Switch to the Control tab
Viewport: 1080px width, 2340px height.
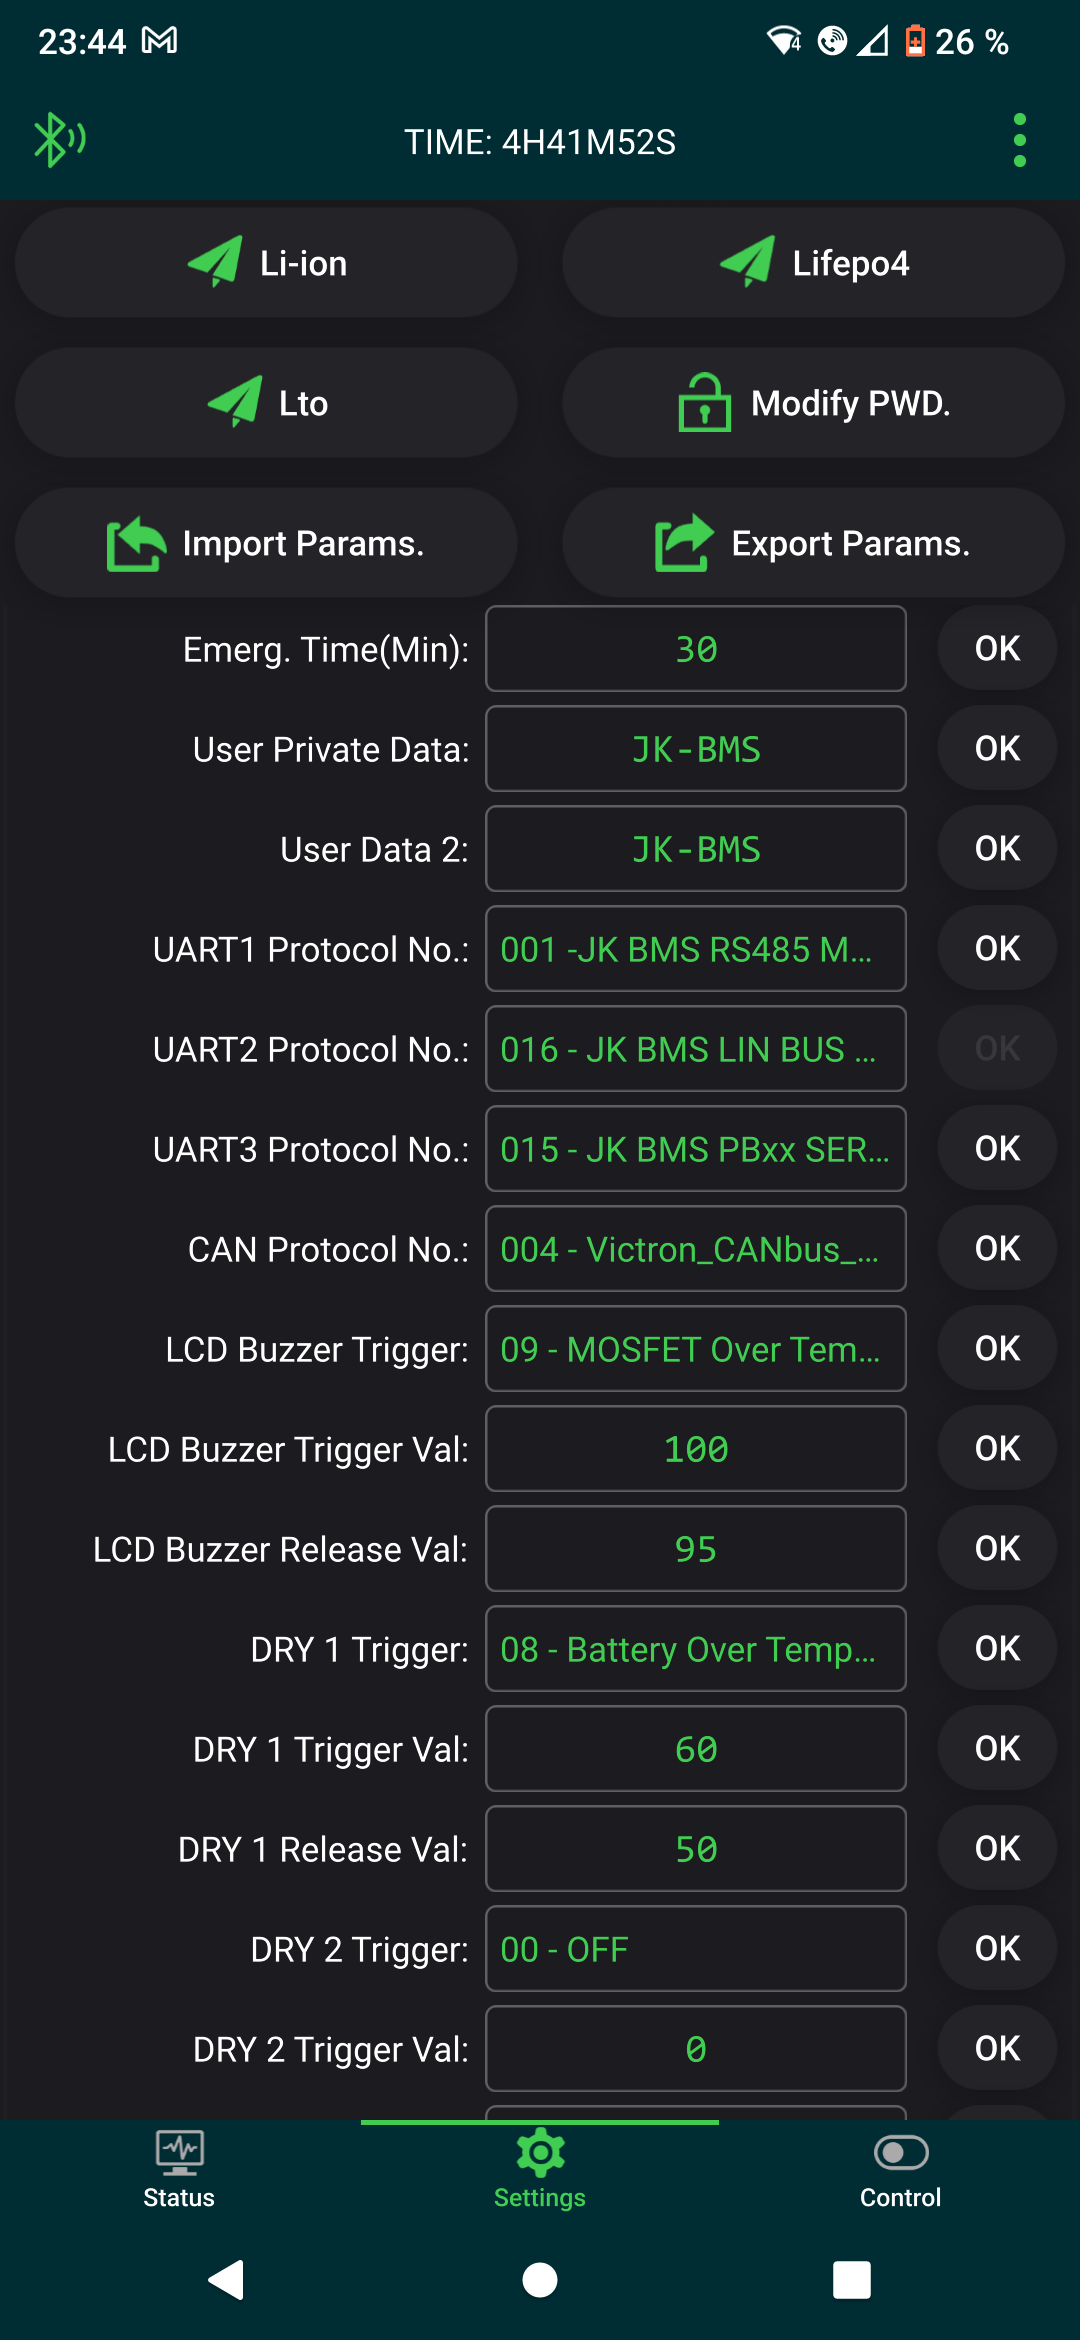pyautogui.click(x=900, y=2168)
